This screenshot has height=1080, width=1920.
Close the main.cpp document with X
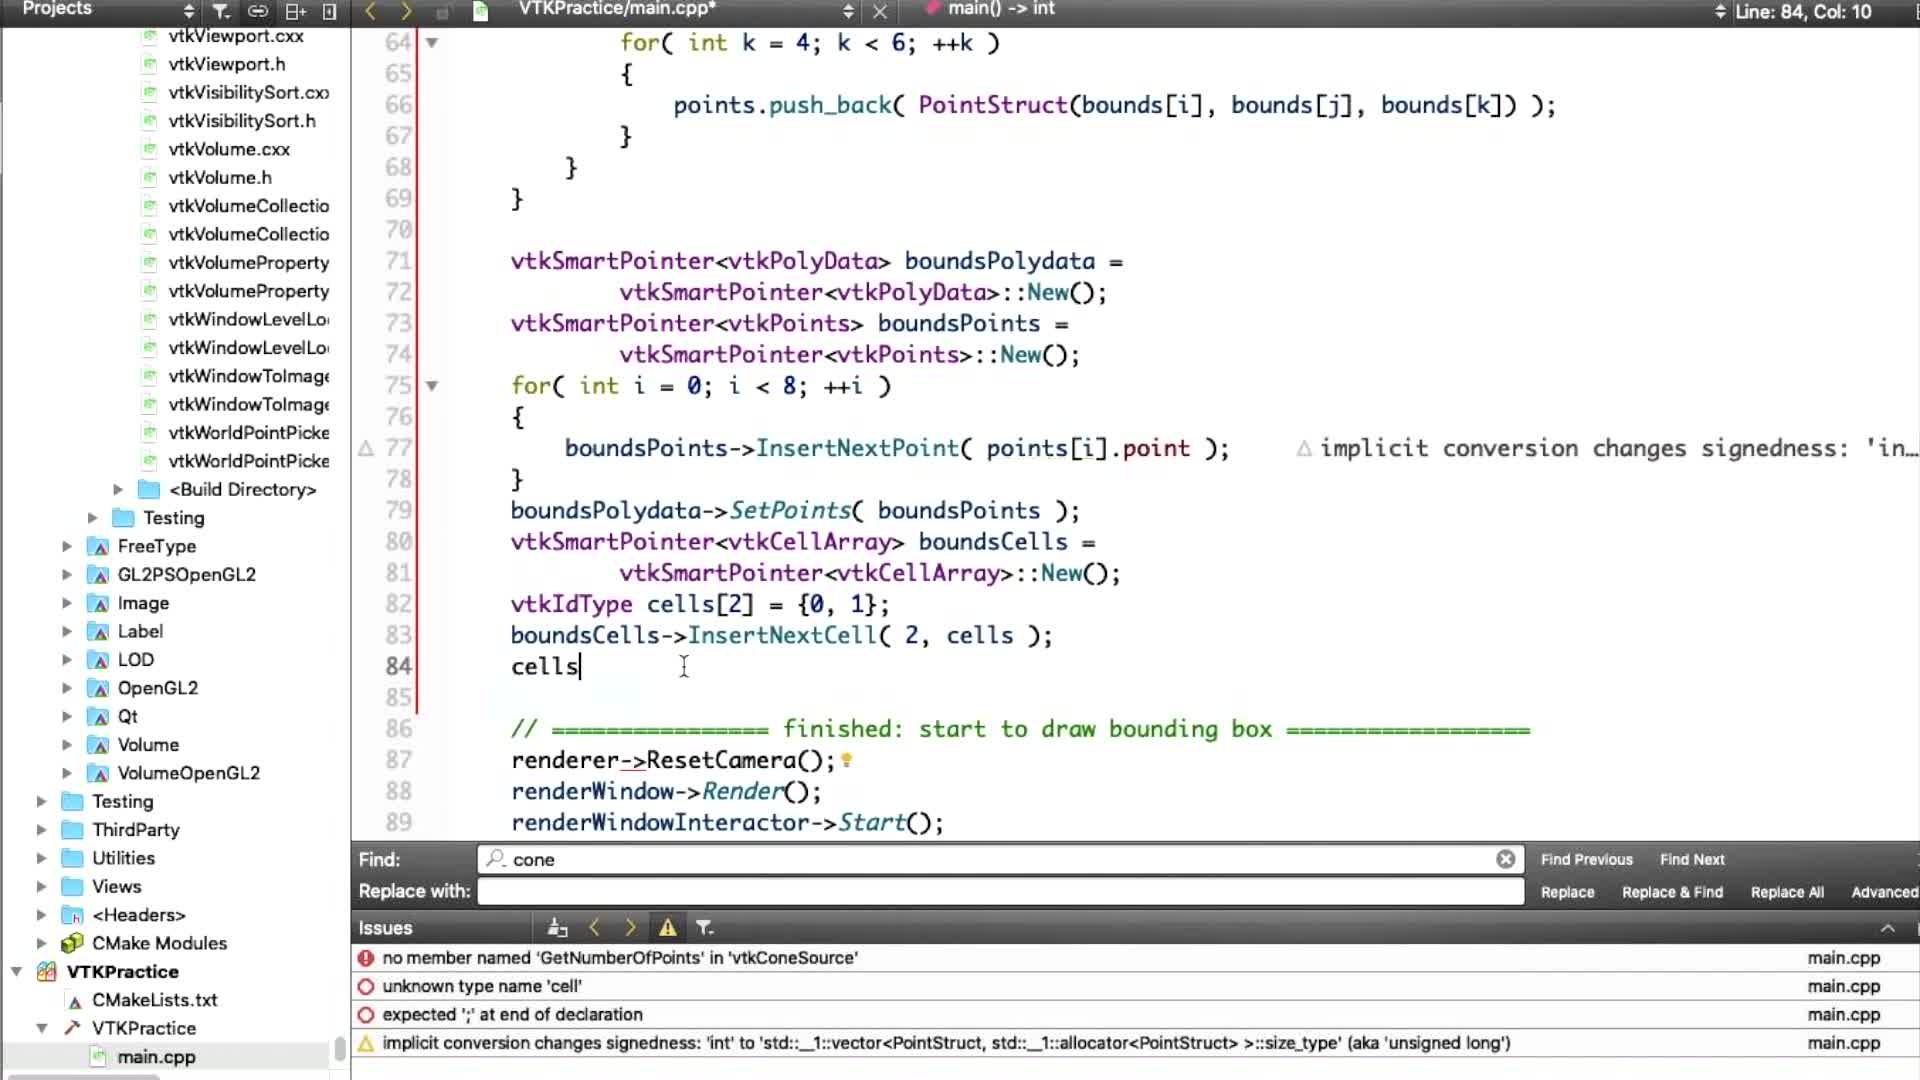click(880, 11)
